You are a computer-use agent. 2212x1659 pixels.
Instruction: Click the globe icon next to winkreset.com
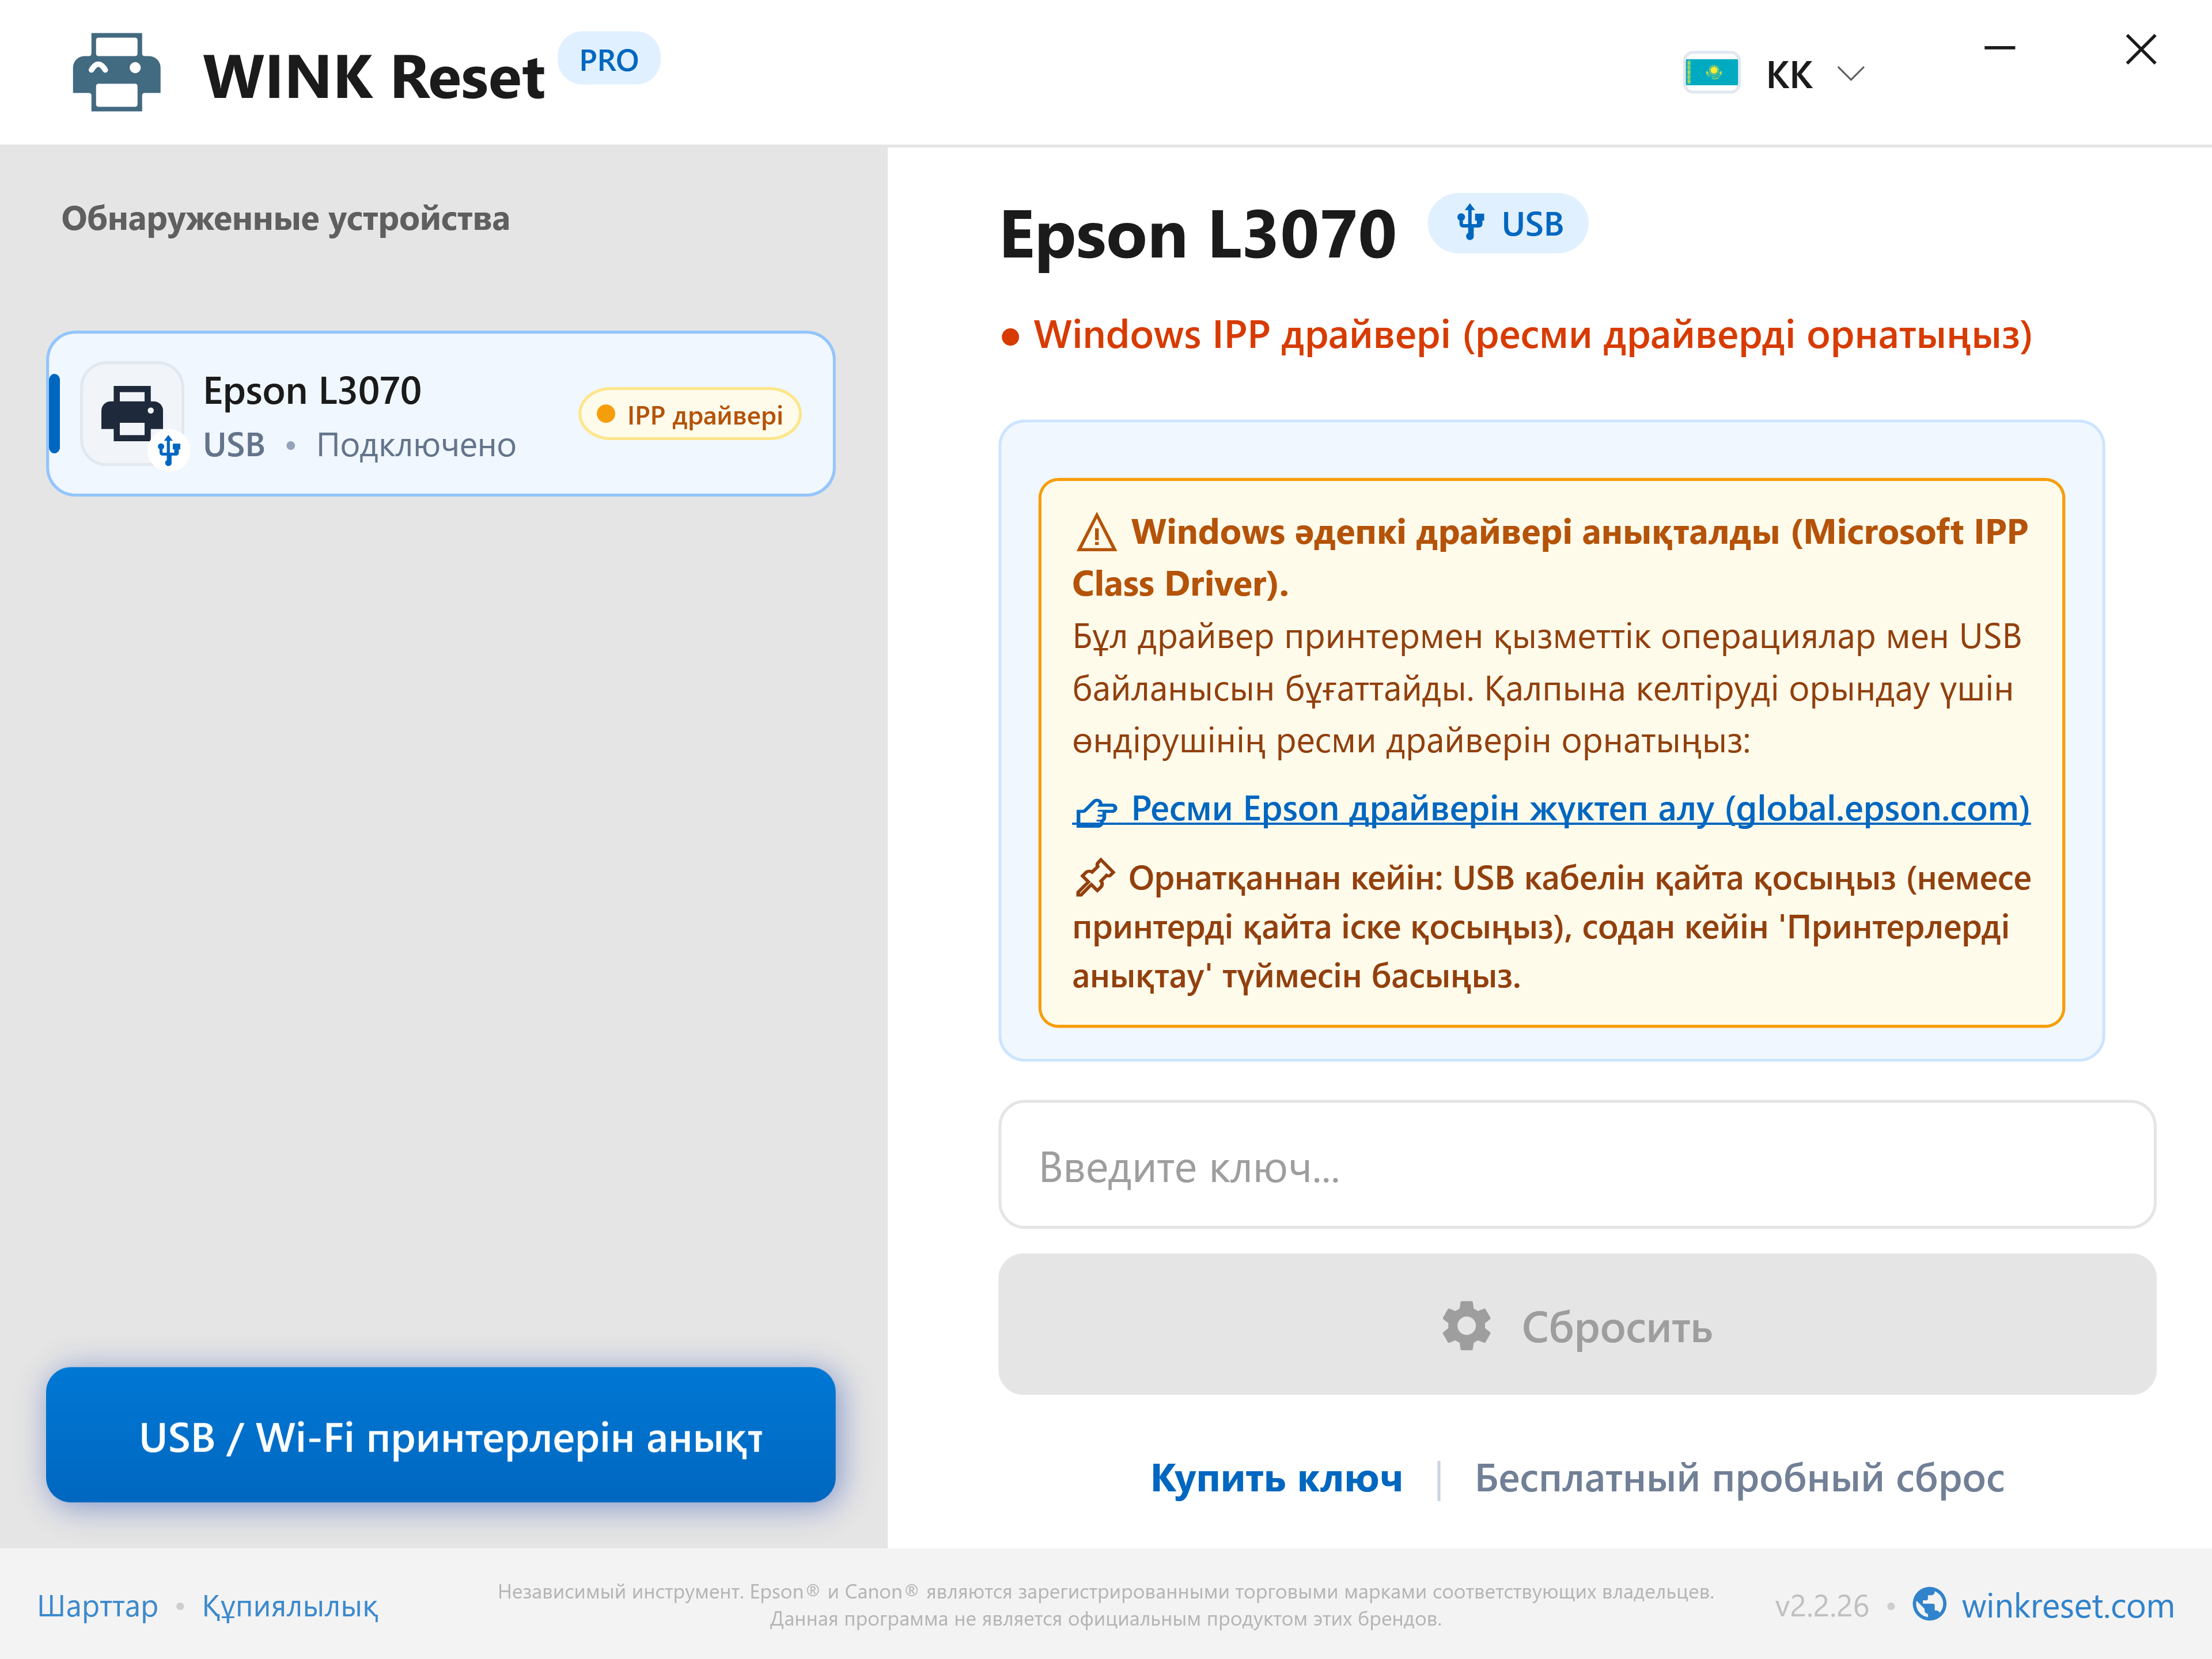[1929, 1604]
